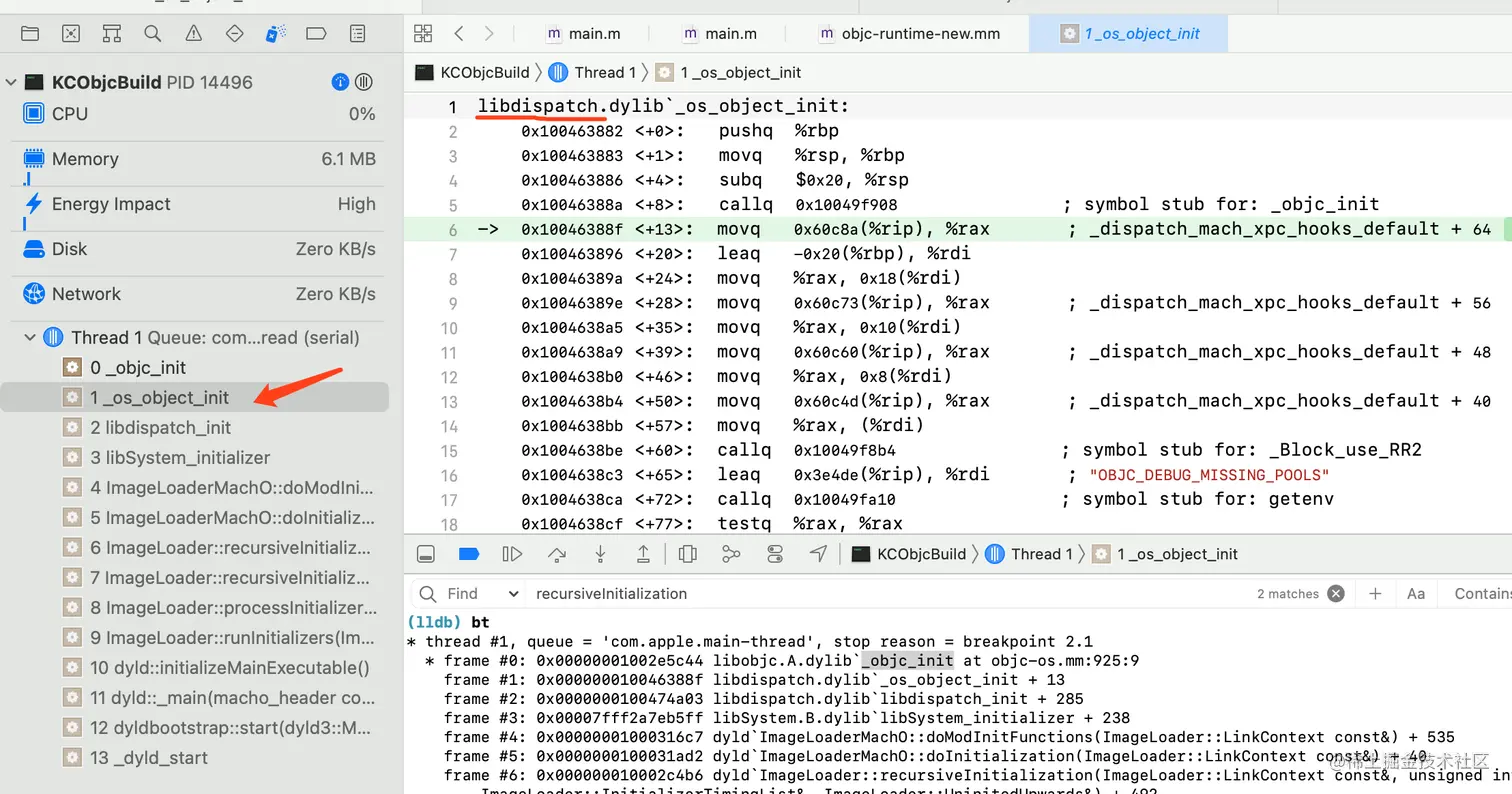
Task: Collapse the Thread 1 disclosure arrow
Action: 31,338
